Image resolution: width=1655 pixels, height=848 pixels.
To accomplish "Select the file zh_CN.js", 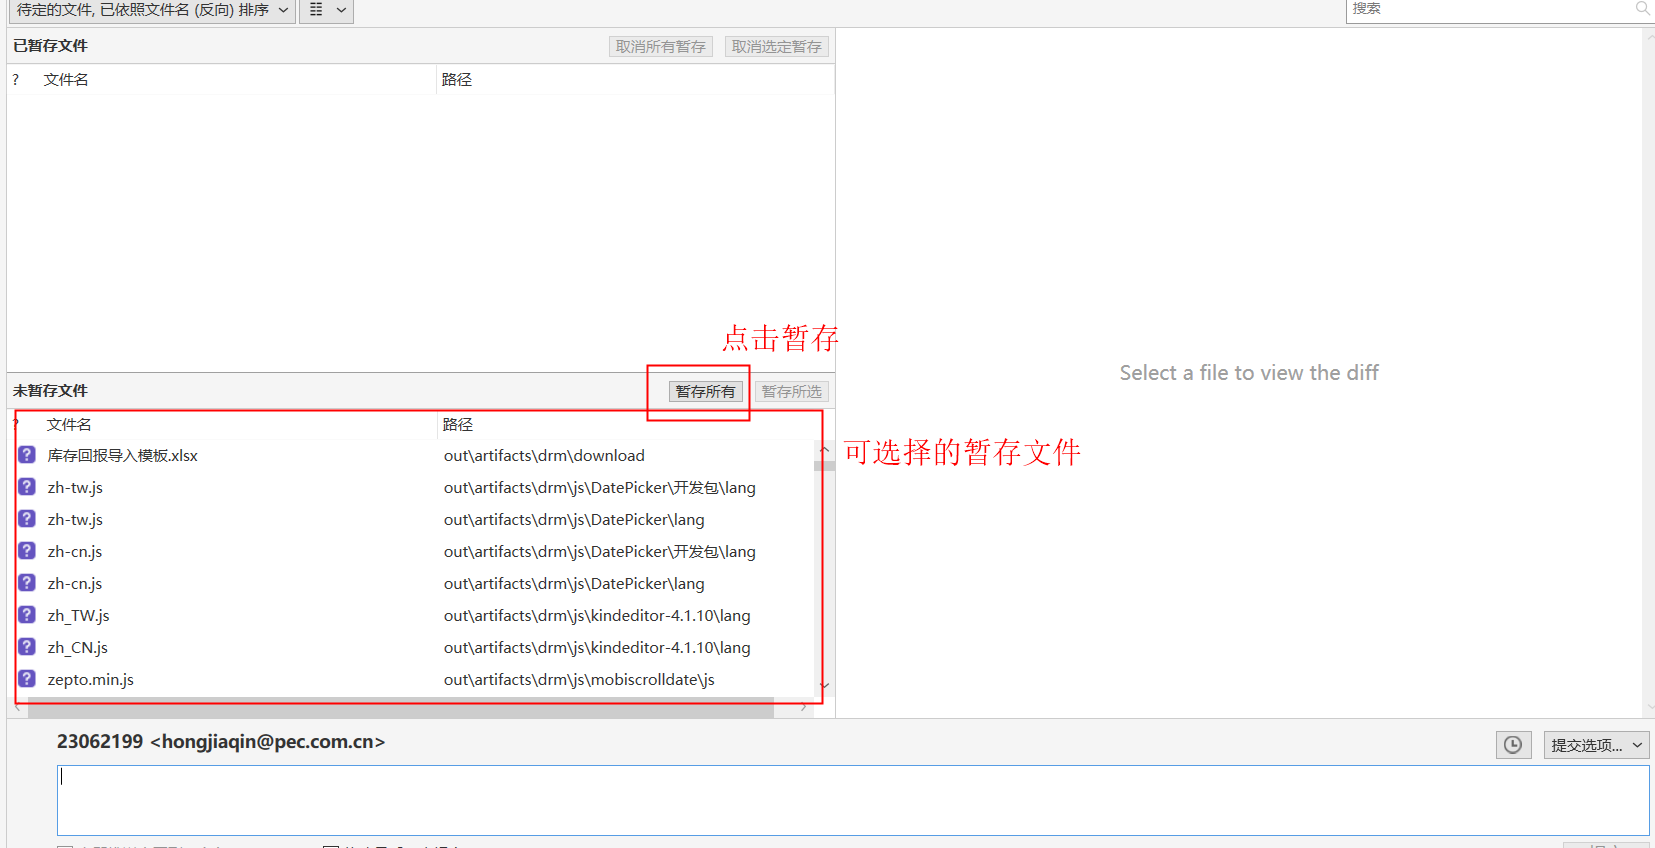I will 78,647.
